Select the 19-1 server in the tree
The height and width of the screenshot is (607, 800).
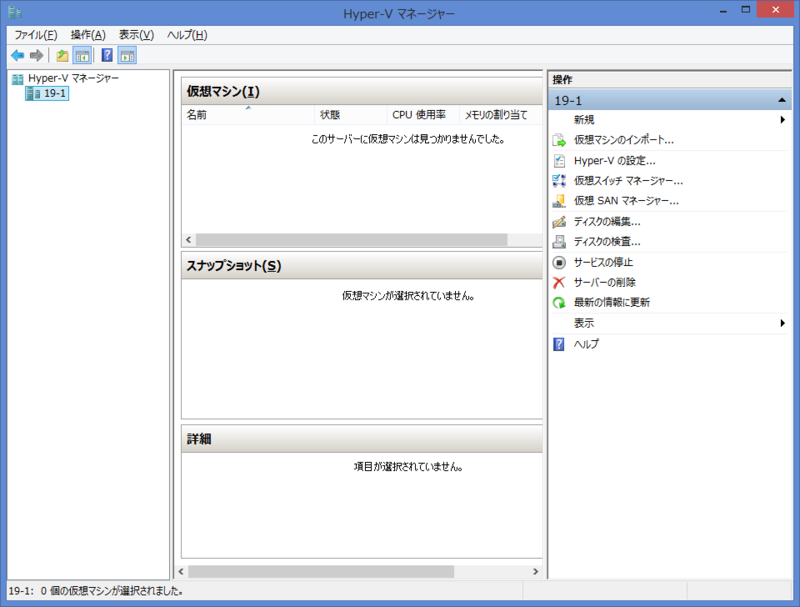(x=47, y=94)
